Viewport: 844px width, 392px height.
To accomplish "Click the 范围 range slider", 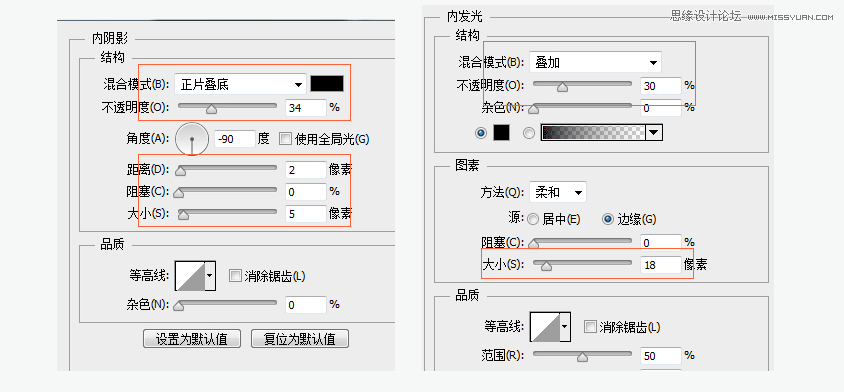I will pyautogui.click(x=582, y=355).
